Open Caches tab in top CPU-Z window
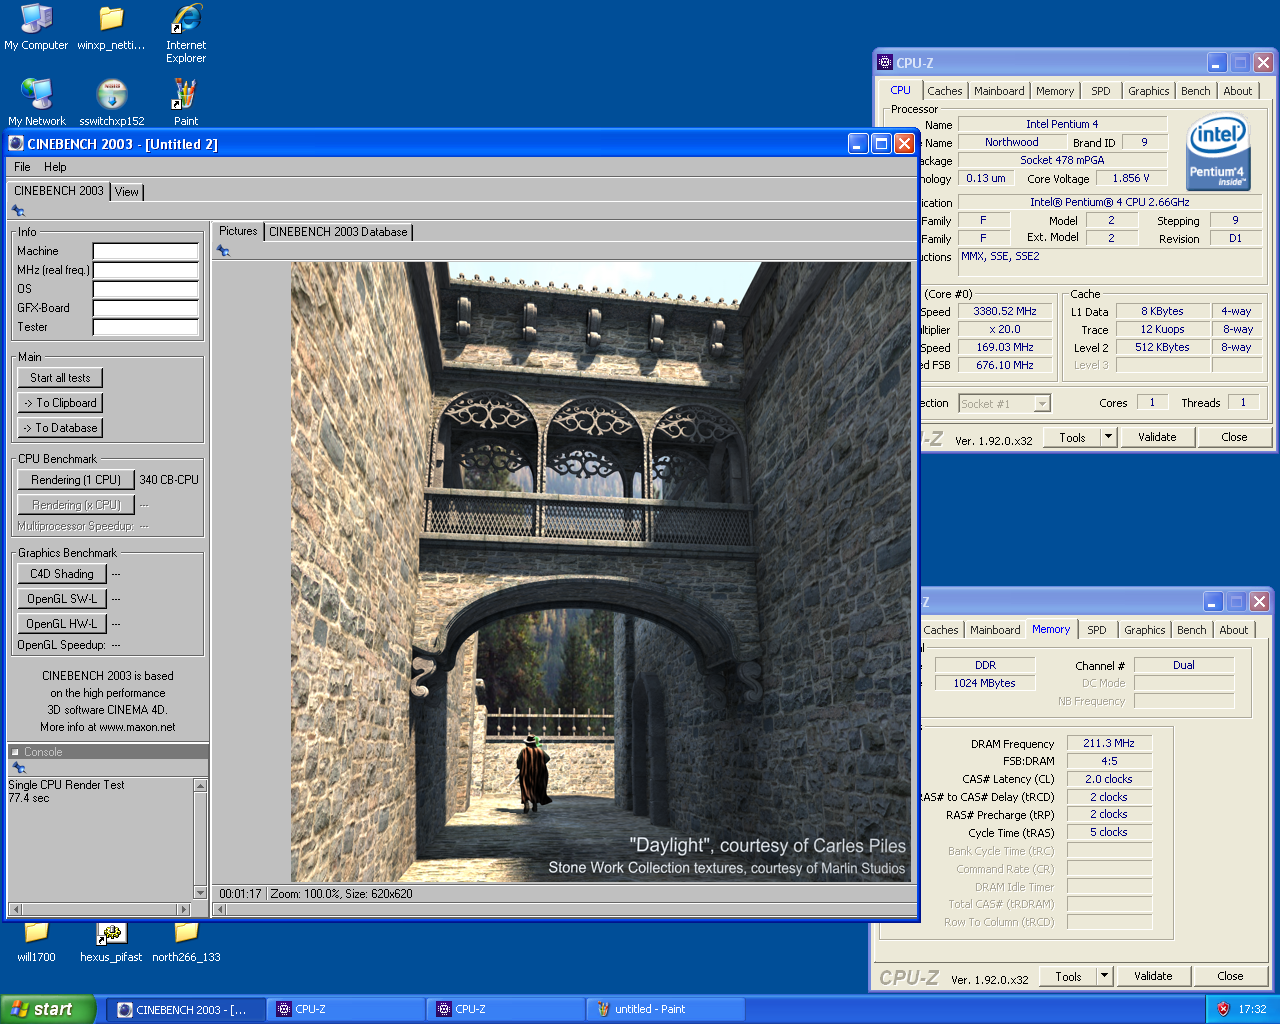 (x=944, y=91)
